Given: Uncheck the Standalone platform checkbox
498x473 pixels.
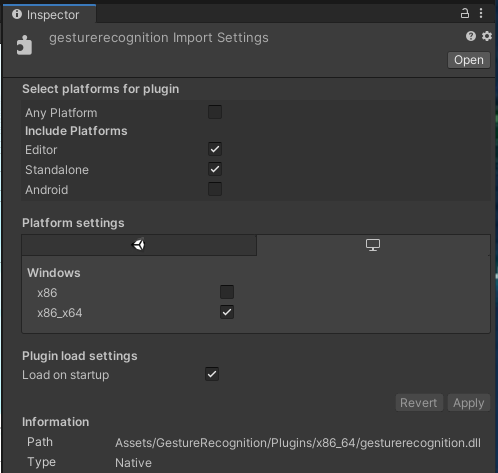Looking at the screenshot, I should [215, 169].
